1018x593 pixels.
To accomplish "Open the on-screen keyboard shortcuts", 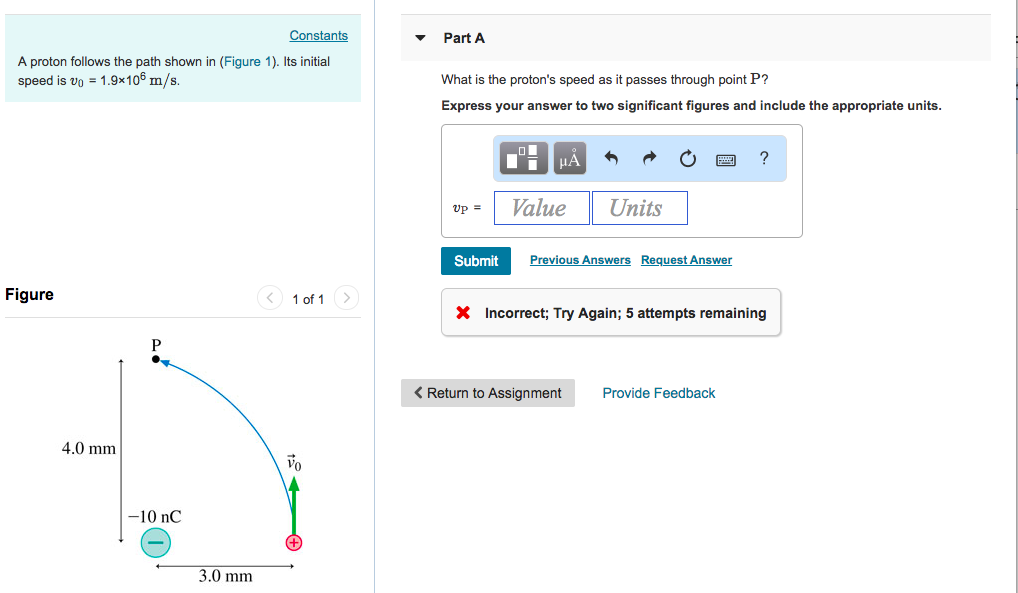I will point(727,158).
